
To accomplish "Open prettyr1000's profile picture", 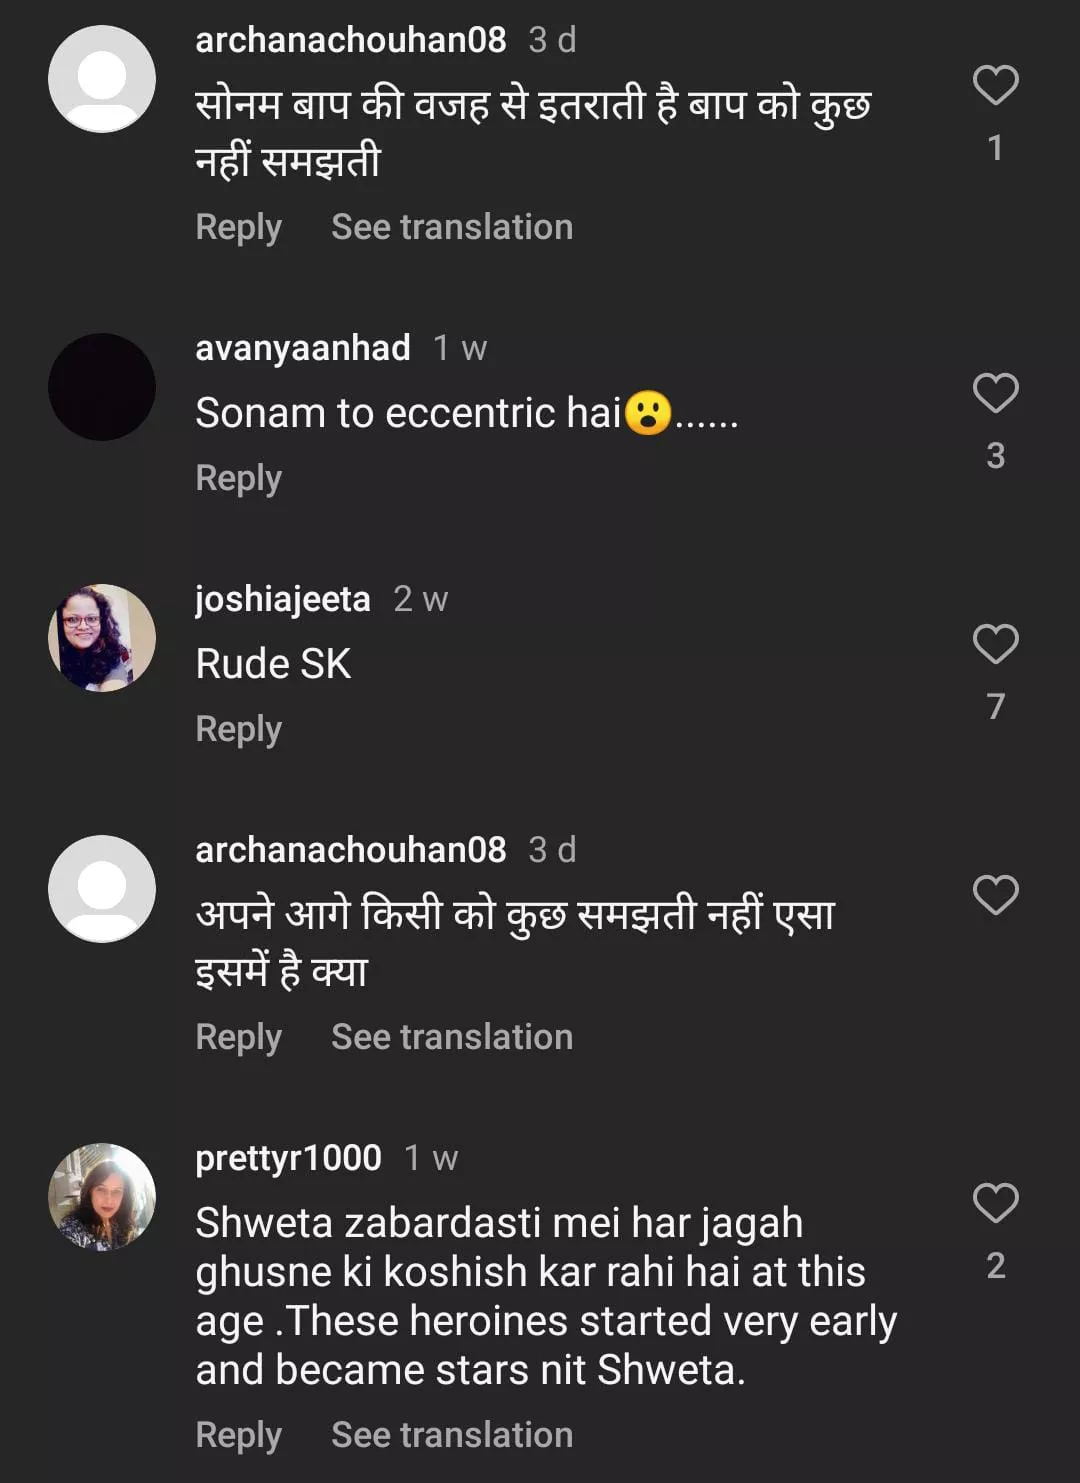I will tap(102, 1197).
